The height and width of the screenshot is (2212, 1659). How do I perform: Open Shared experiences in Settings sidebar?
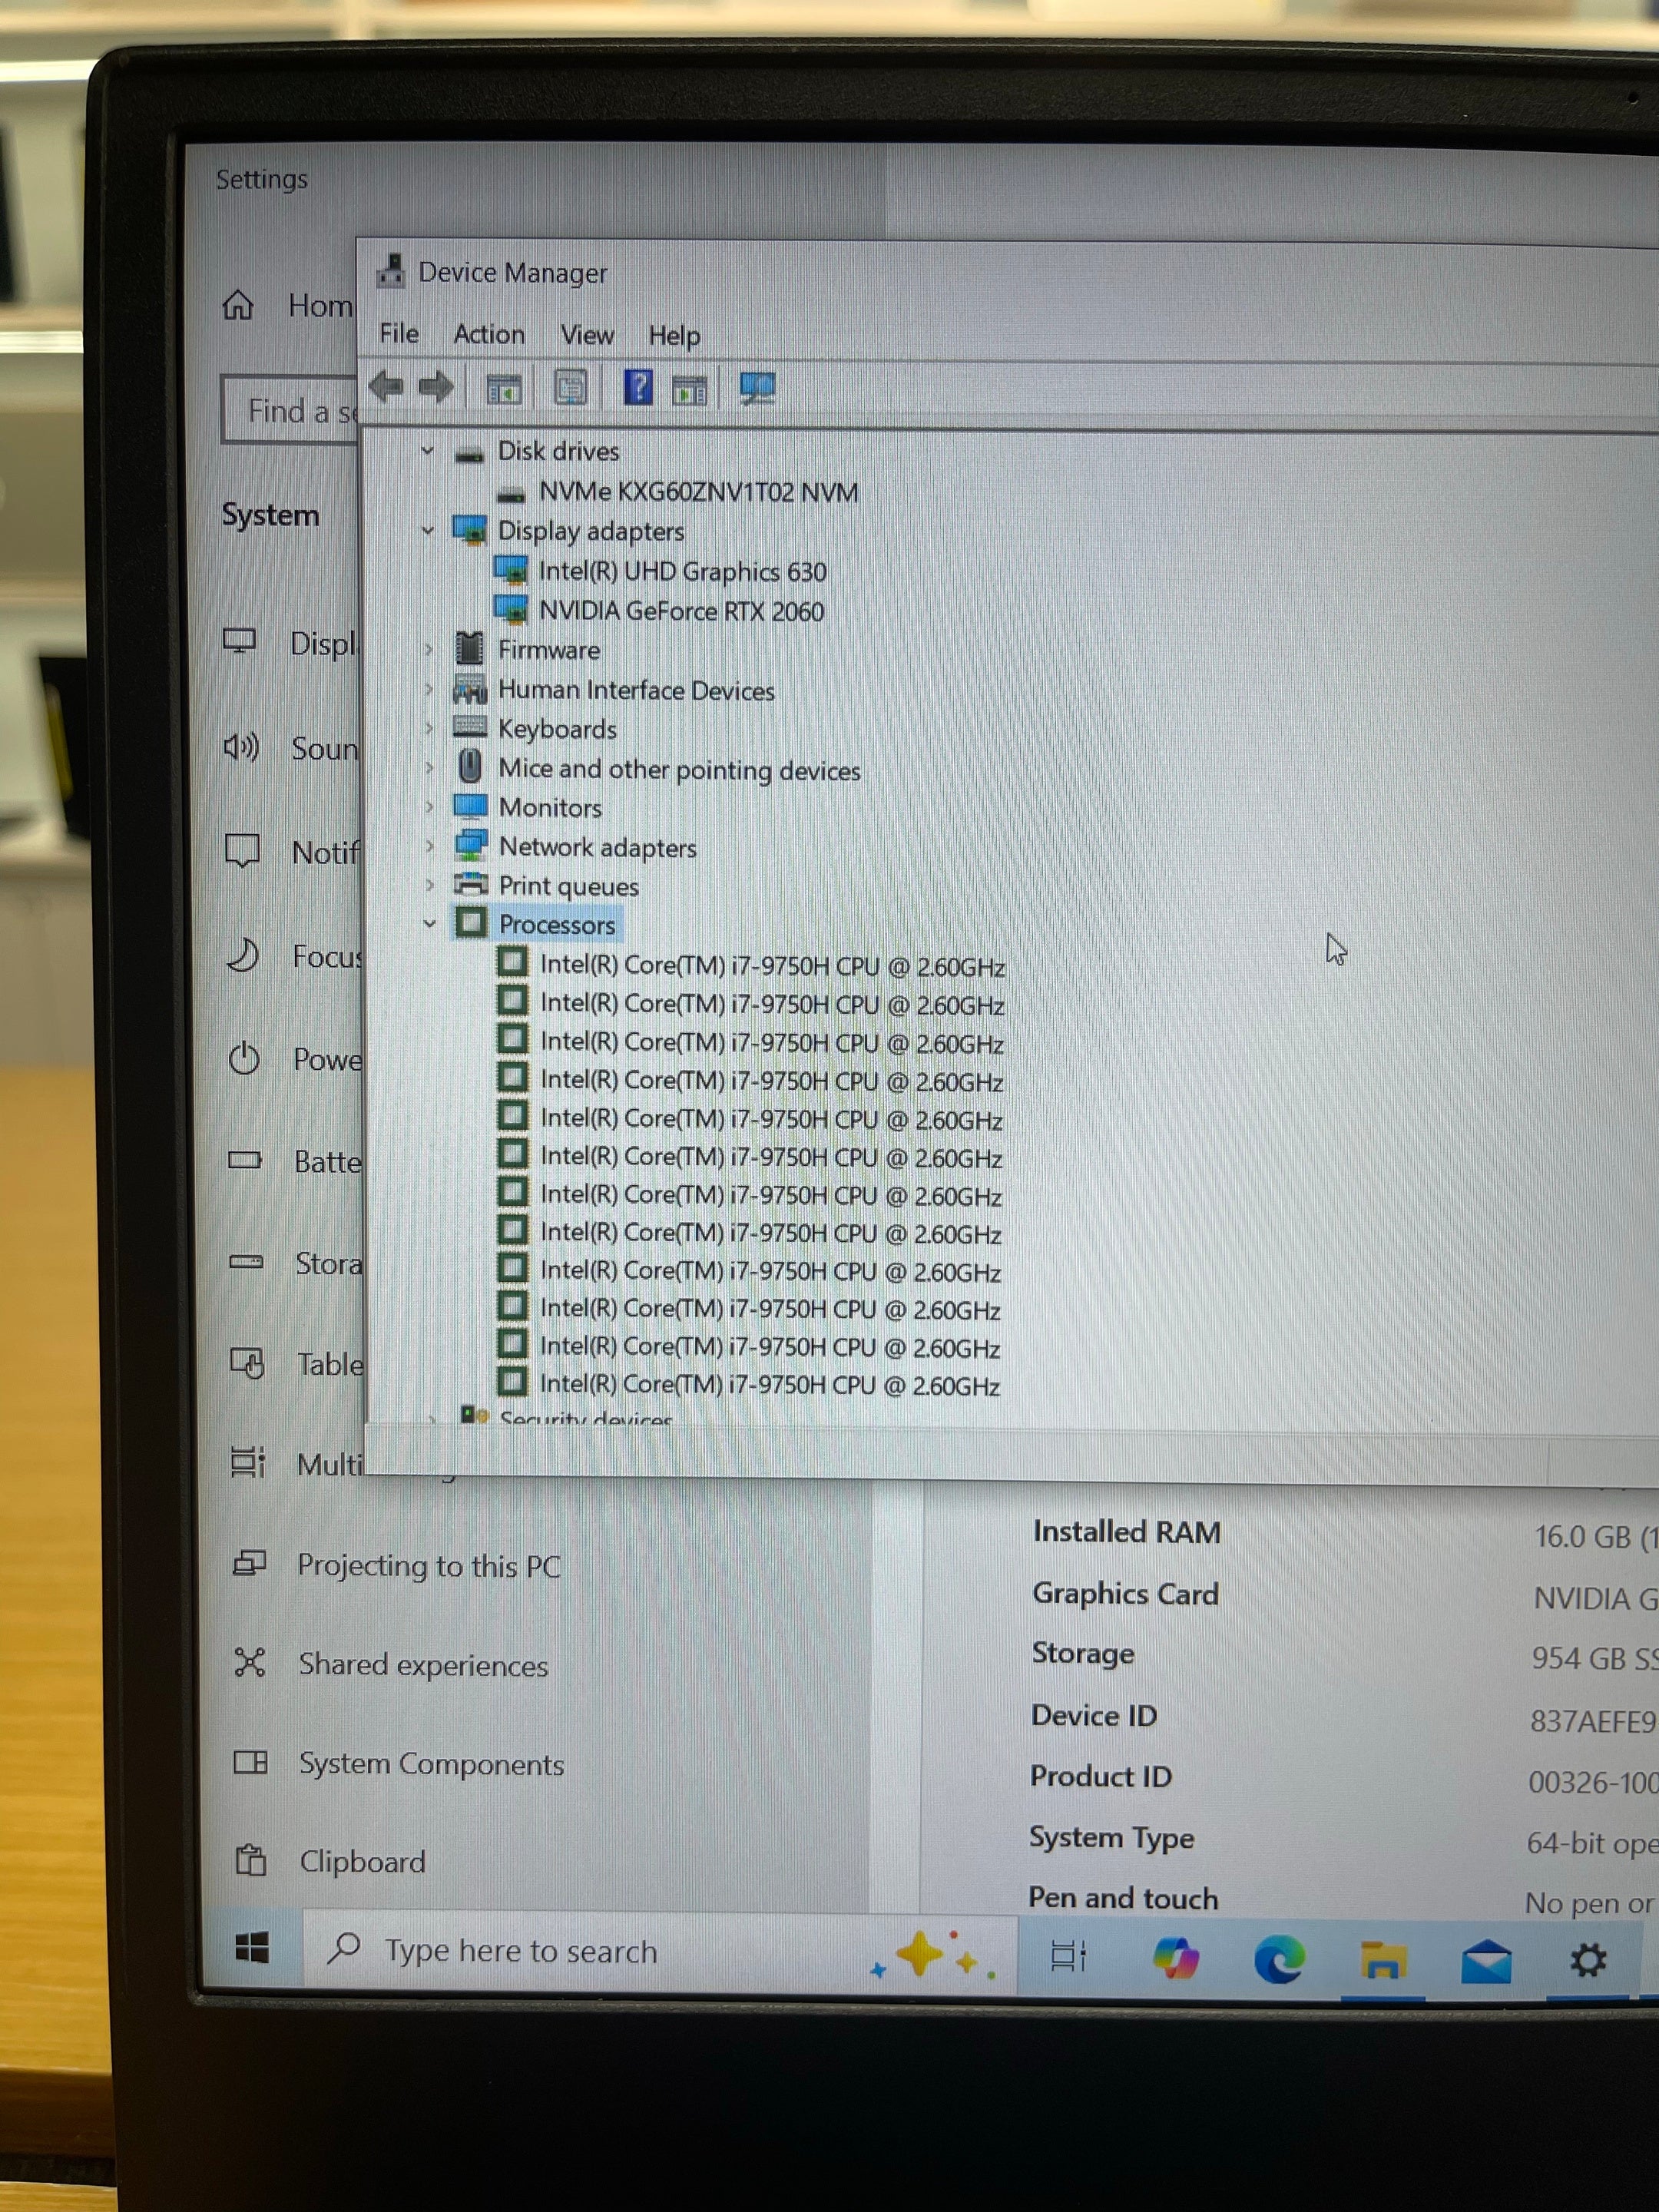pyautogui.click(x=390, y=1664)
